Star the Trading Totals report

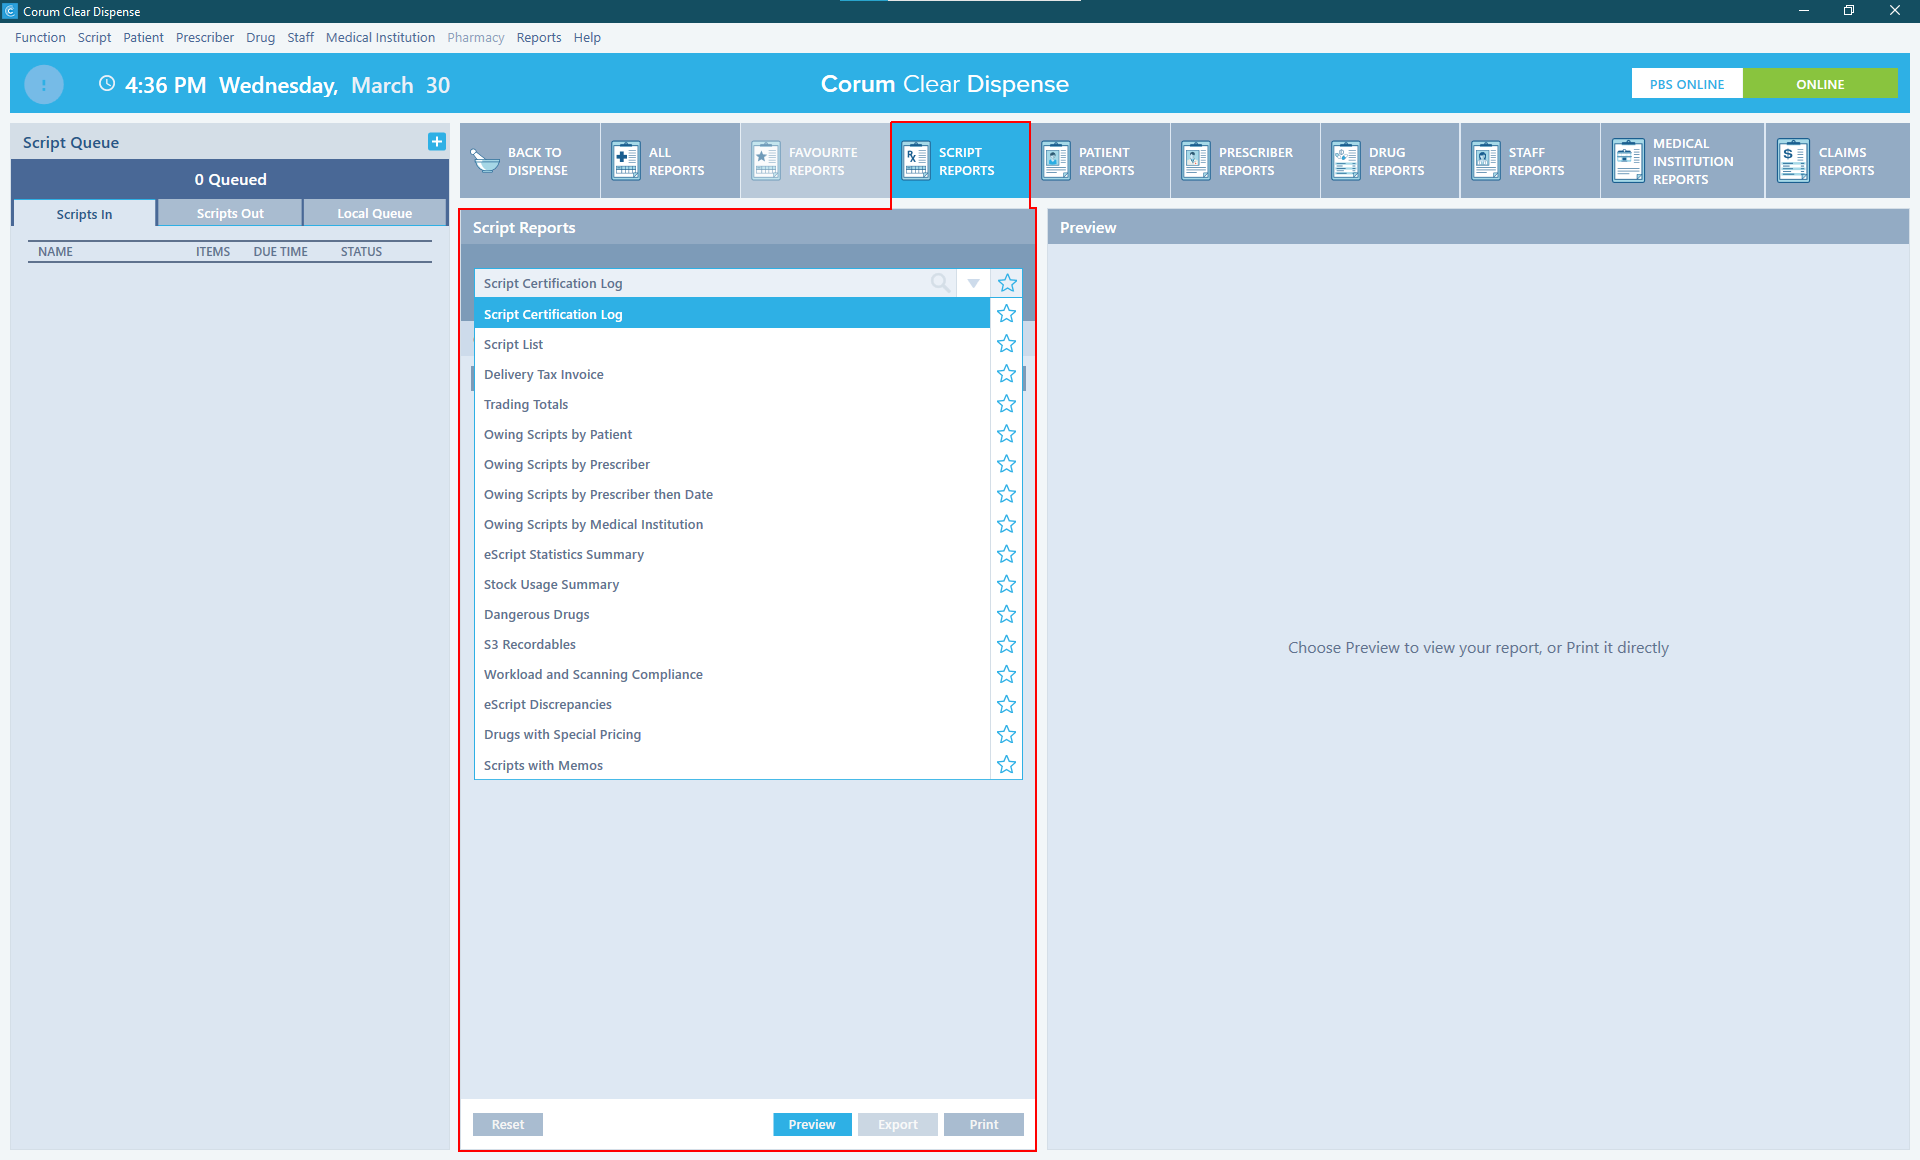(x=1006, y=404)
